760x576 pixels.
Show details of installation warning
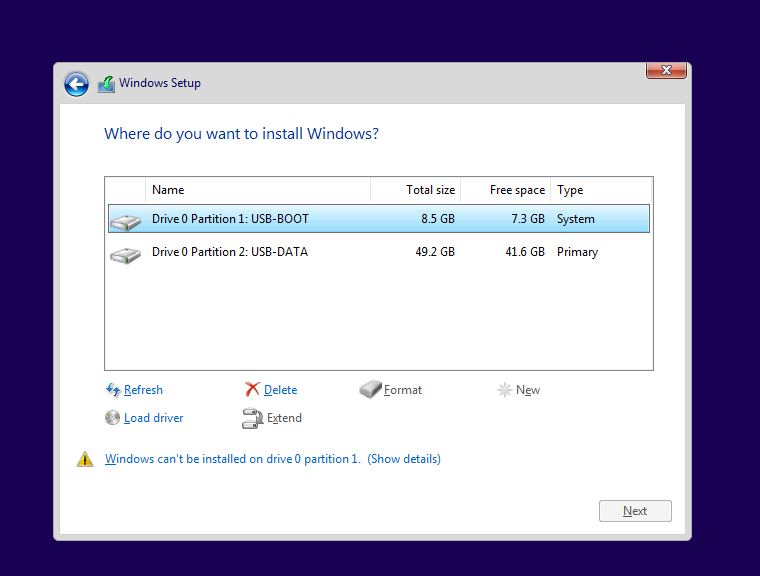click(404, 459)
